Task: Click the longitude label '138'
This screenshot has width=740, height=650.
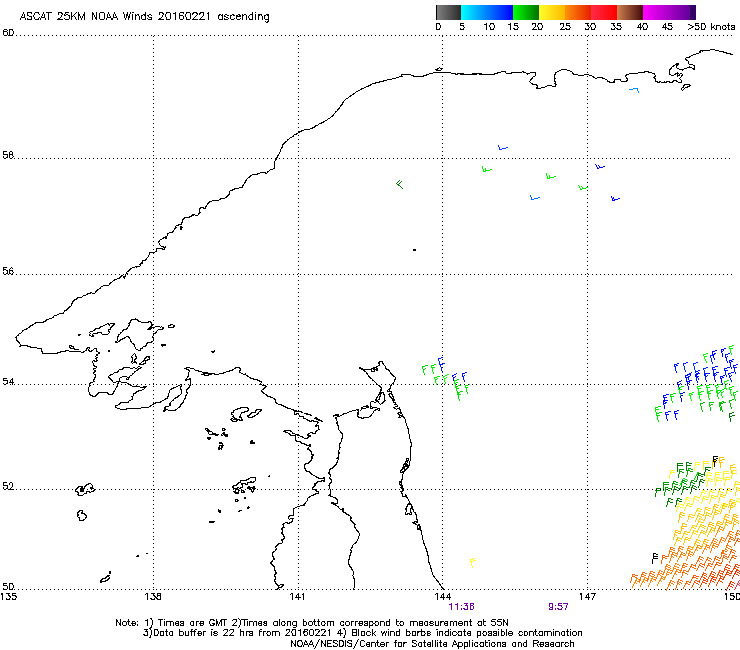Action: [153, 597]
